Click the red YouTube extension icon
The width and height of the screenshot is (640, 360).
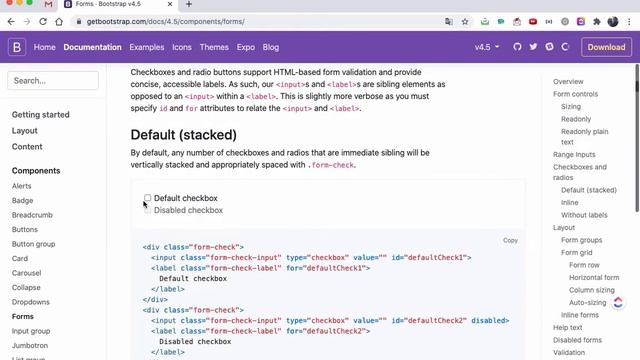[533, 22]
